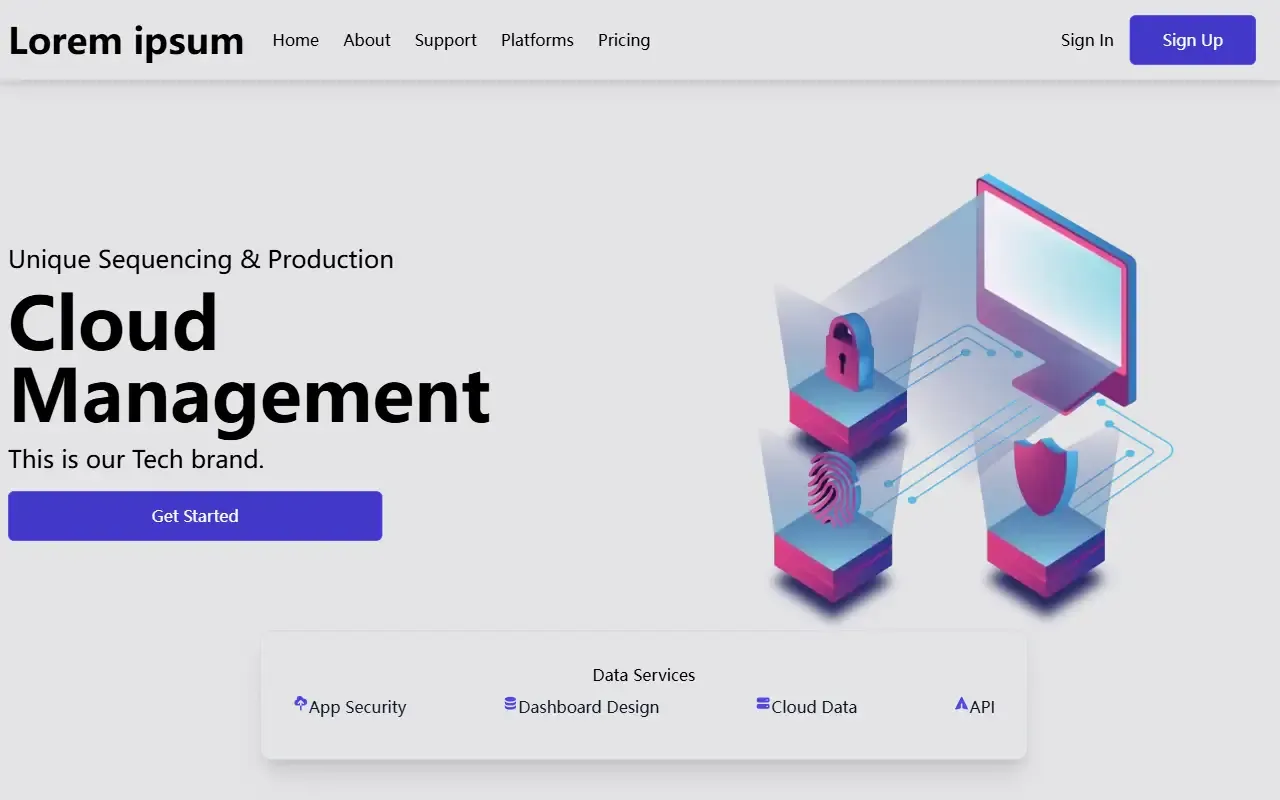Click the Sign In link

point(1087,40)
